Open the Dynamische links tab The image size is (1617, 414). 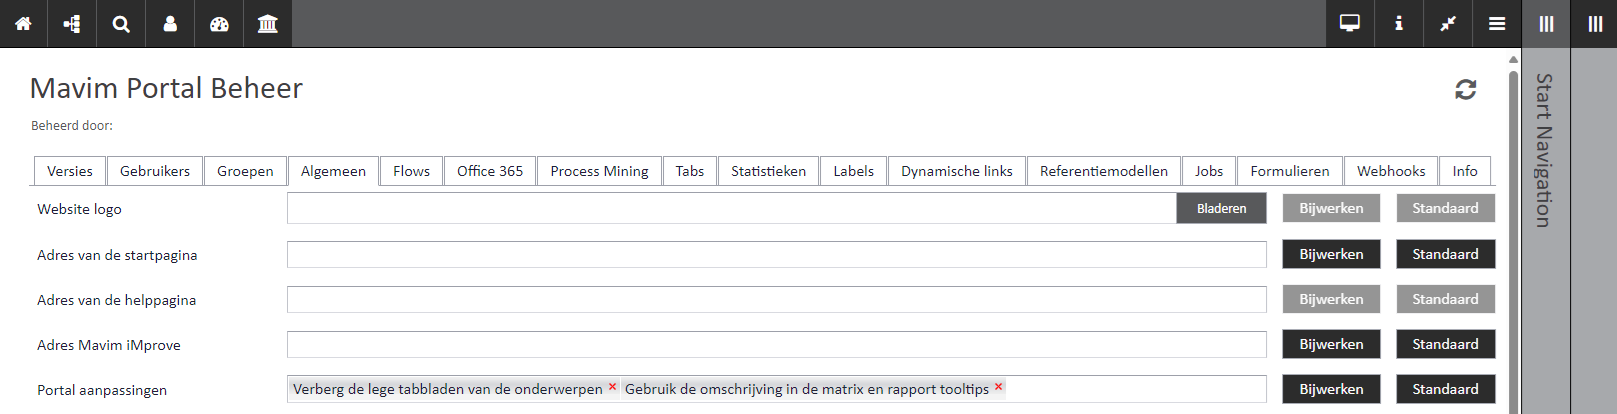click(957, 171)
